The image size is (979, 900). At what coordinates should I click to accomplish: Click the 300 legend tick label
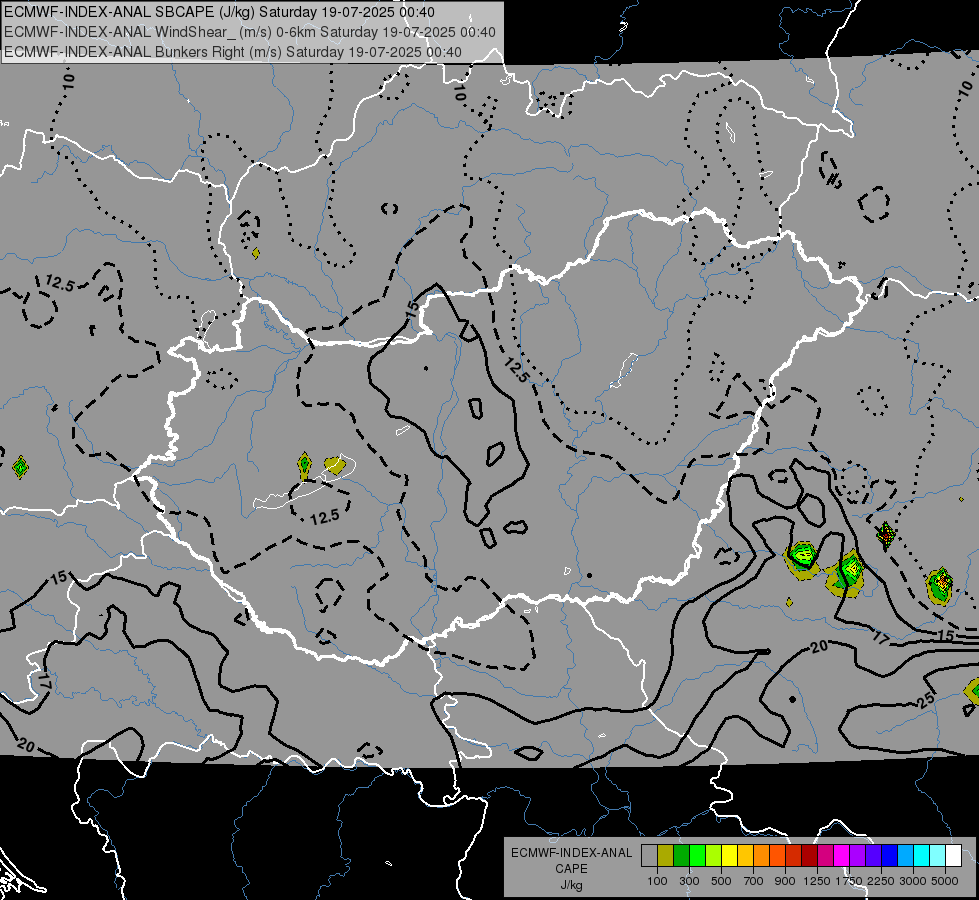[x=689, y=881]
